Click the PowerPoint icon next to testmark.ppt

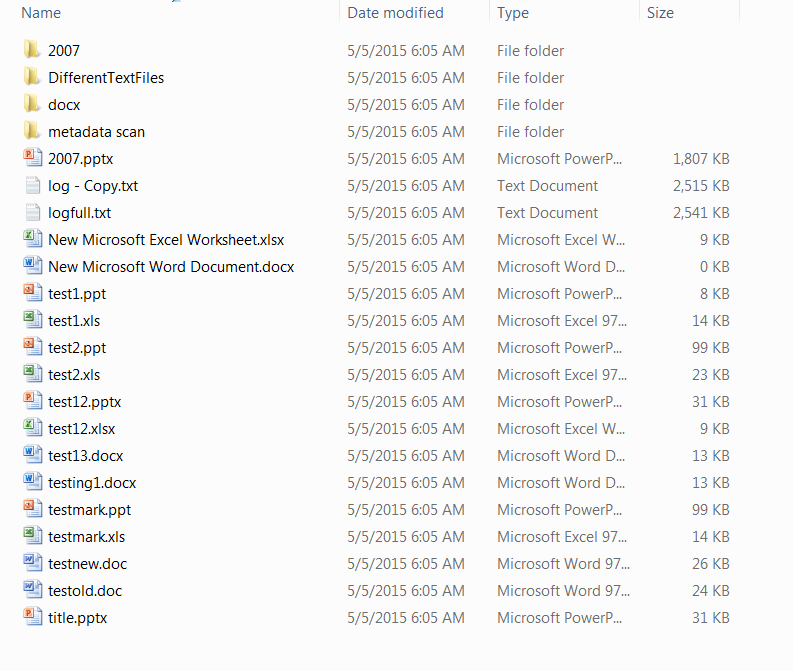coord(33,509)
